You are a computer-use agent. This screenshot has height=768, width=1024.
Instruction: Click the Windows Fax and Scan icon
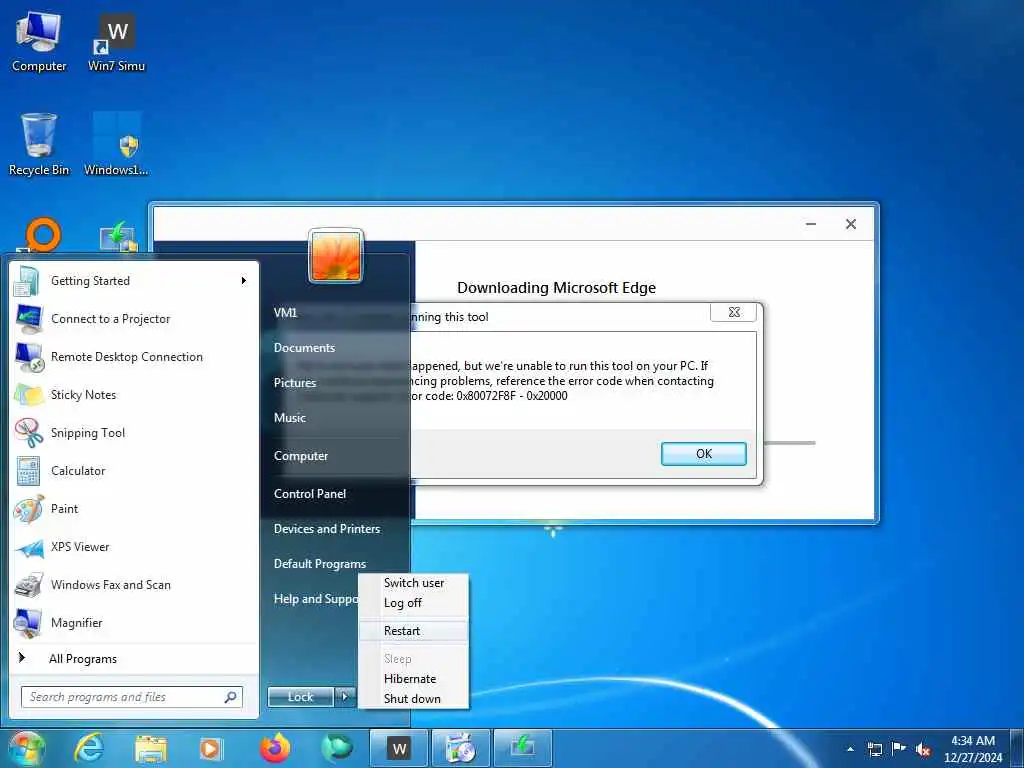[29, 585]
